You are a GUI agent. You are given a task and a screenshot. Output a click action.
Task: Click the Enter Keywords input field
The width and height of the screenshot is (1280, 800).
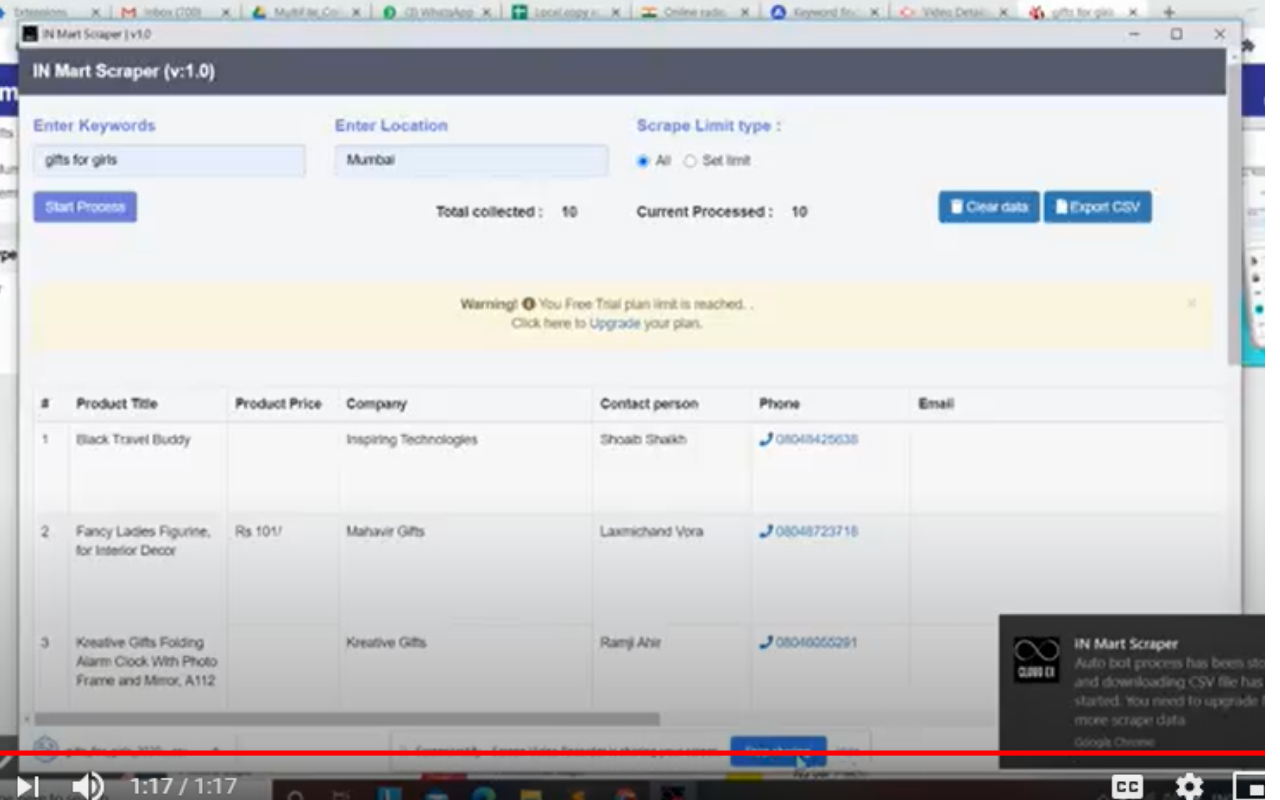tap(169, 160)
